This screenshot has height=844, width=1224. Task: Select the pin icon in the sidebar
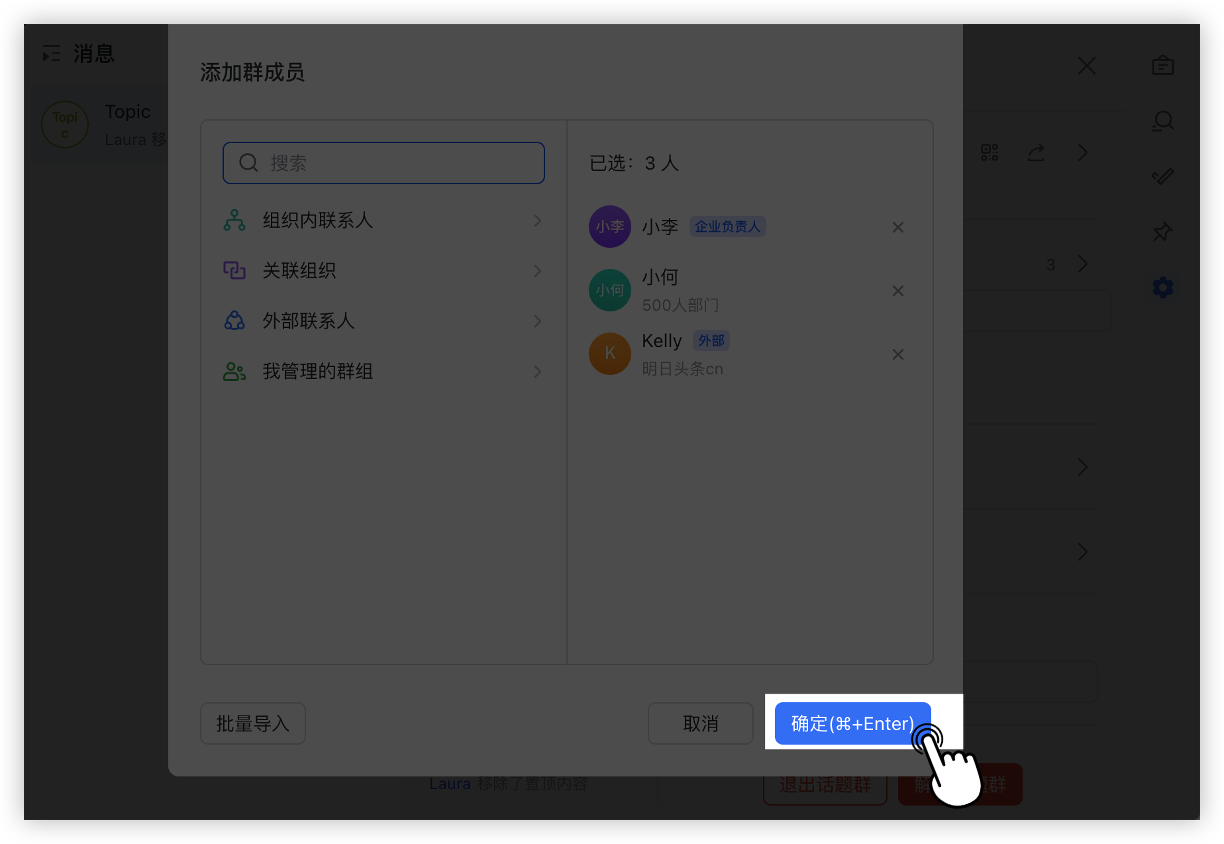pyautogui.click(x=1162, y=231)
